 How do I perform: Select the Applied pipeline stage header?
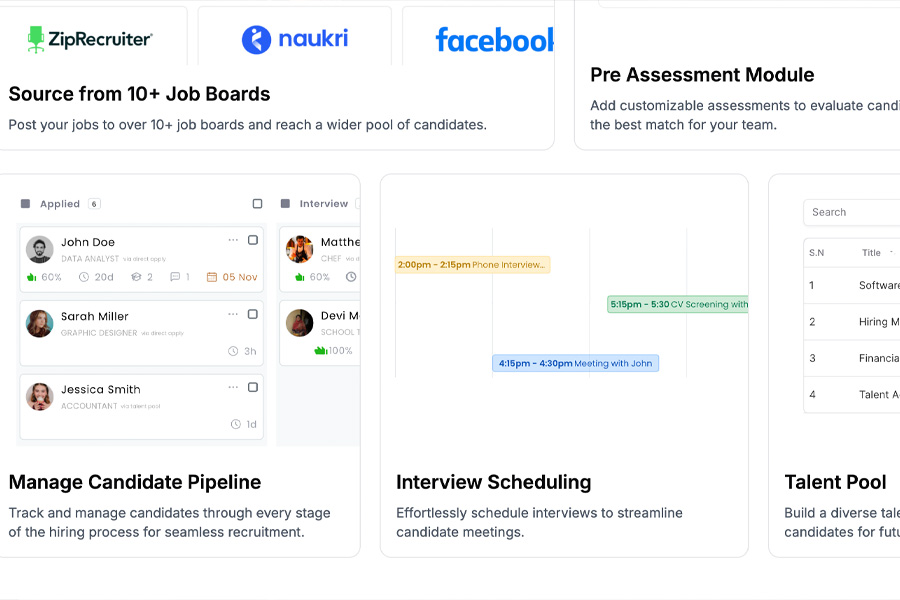pos(59,204)
